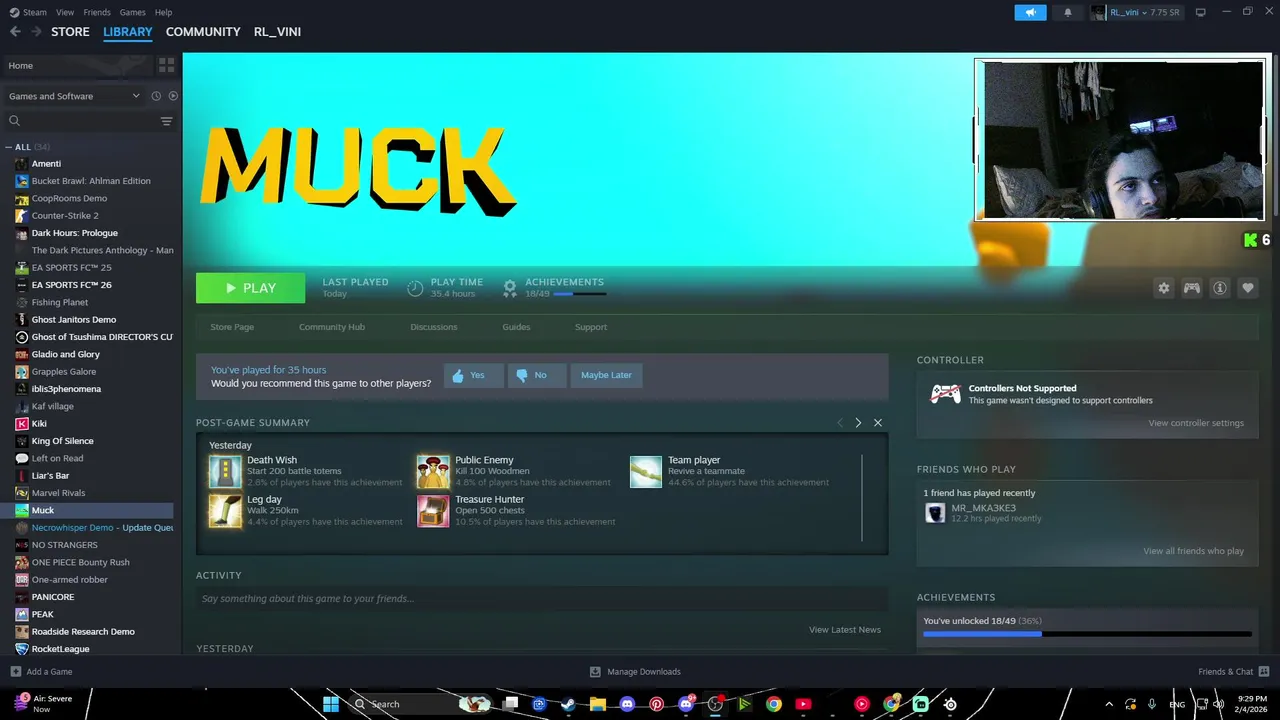Open the Games menu
This screenshot has width=1280, height=720.
tap(132, 12)
